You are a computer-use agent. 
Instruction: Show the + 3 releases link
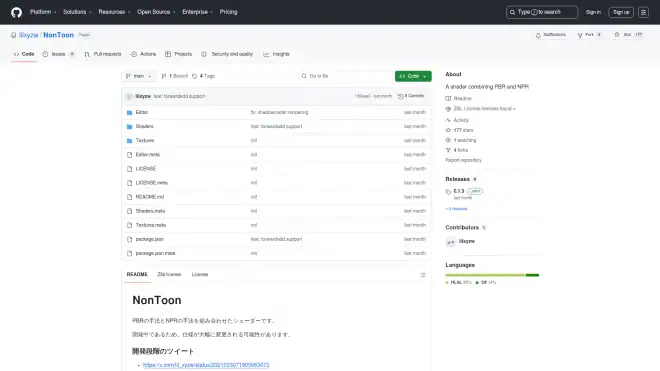coord(456,209)
